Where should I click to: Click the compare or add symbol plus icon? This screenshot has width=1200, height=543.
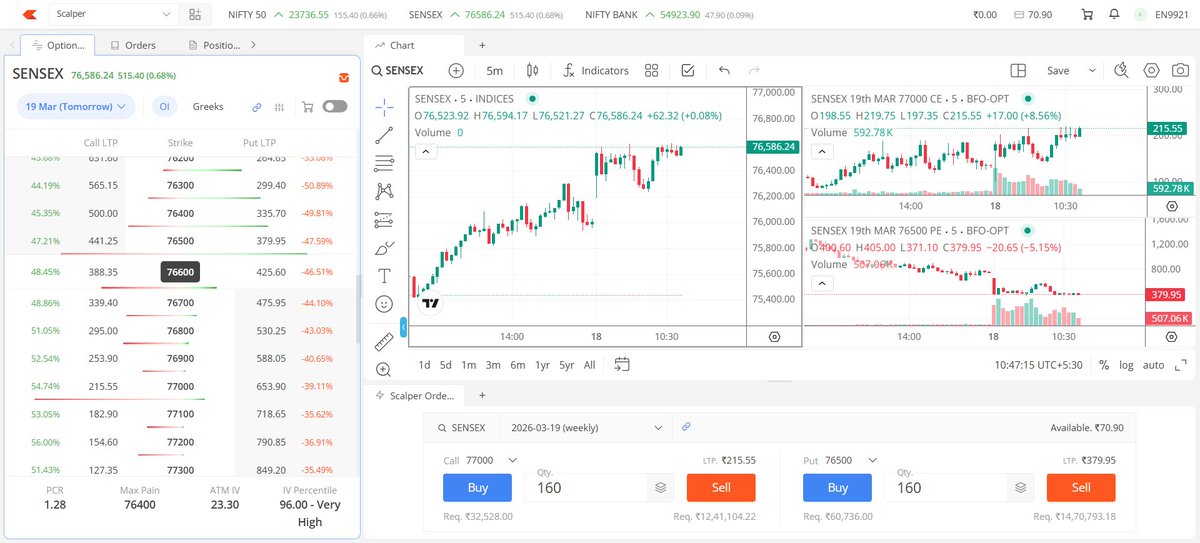click(456, 70)
